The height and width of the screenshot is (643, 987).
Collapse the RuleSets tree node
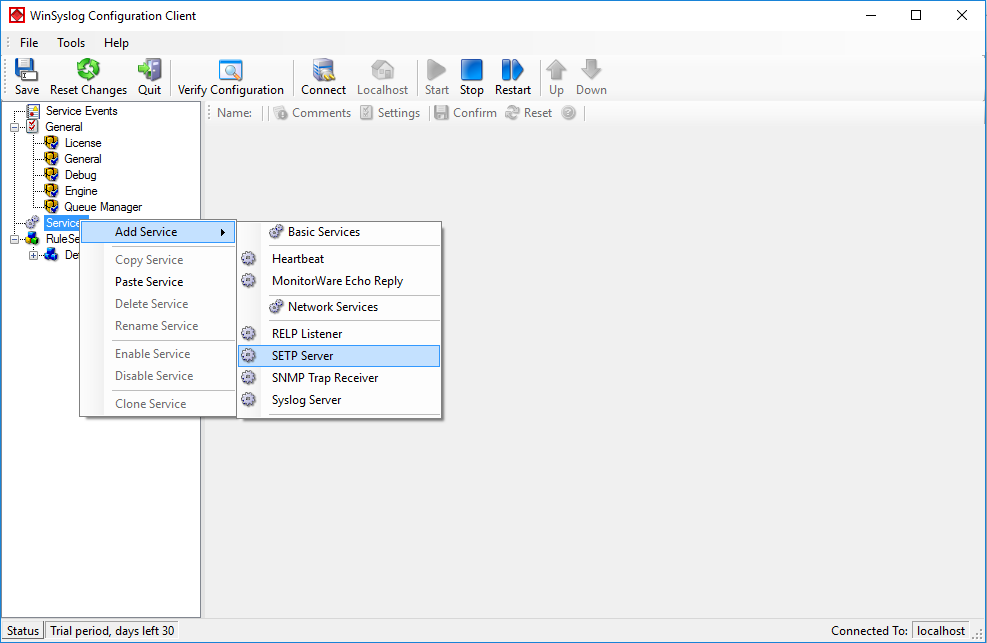click(15, 239)
